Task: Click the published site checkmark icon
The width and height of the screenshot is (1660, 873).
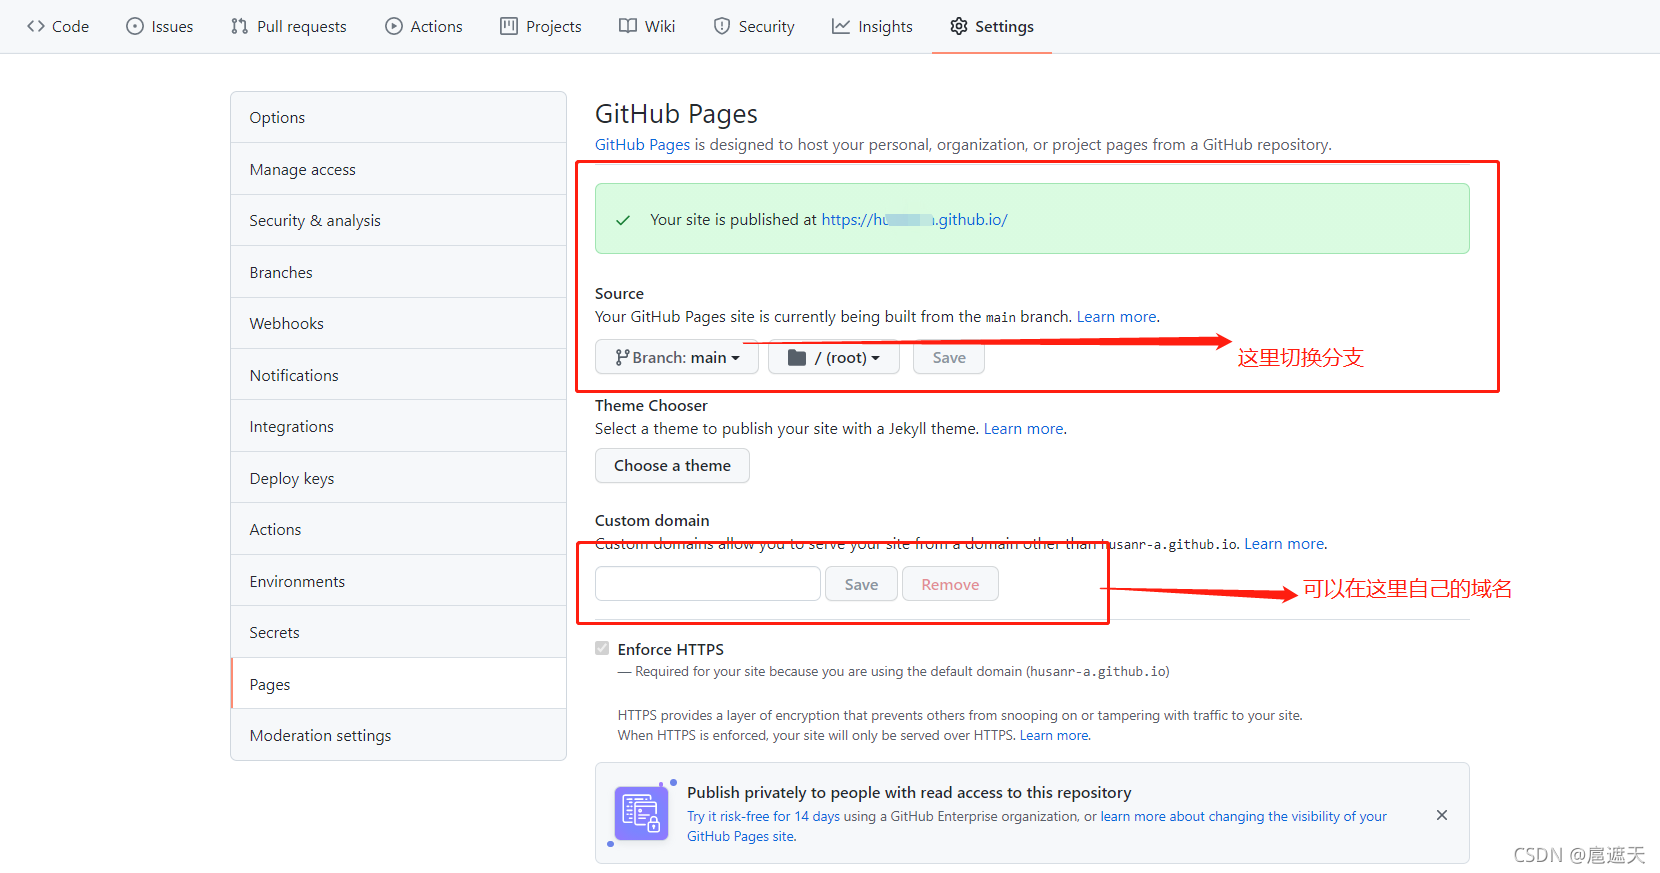Action: pyautogui.click(x=623, y=220)
